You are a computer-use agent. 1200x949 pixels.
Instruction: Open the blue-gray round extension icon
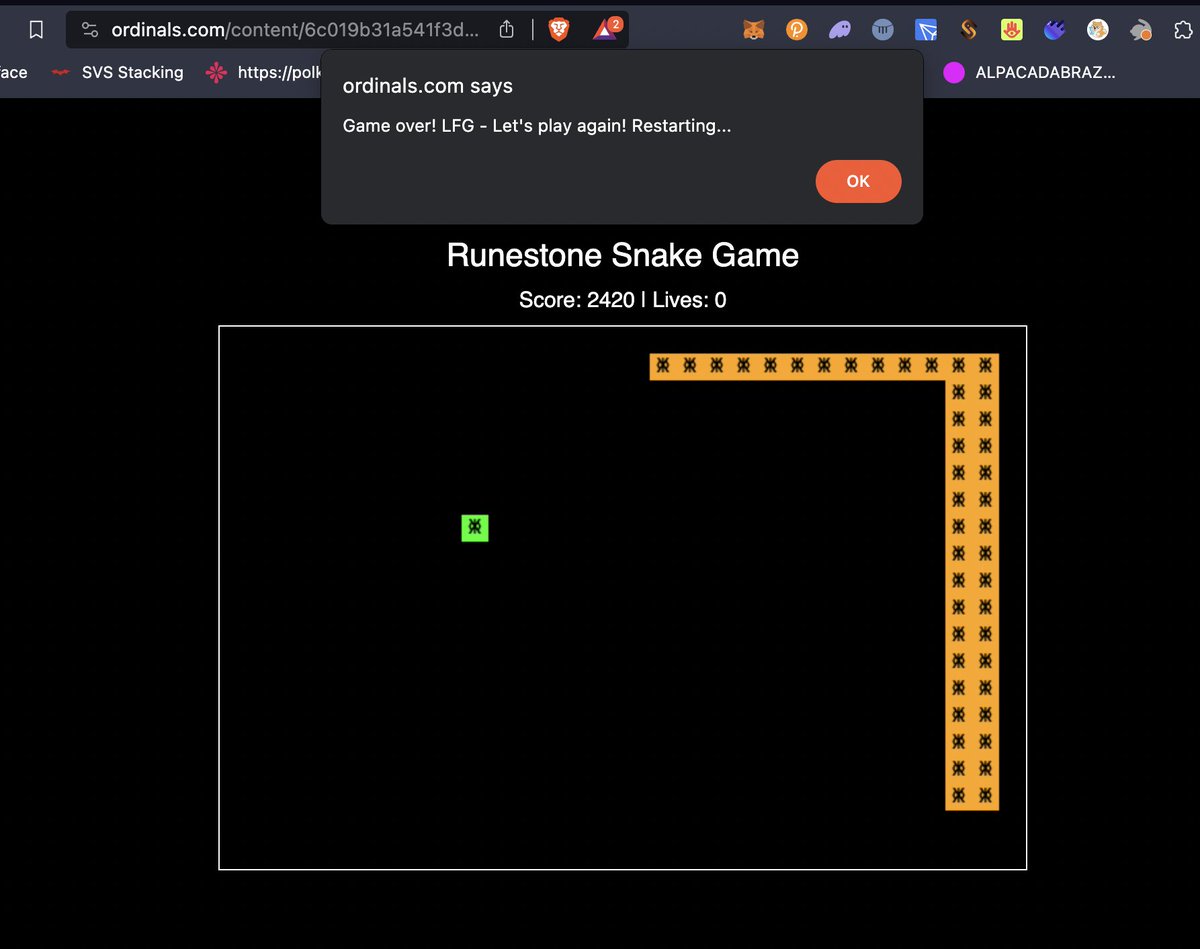882,30
